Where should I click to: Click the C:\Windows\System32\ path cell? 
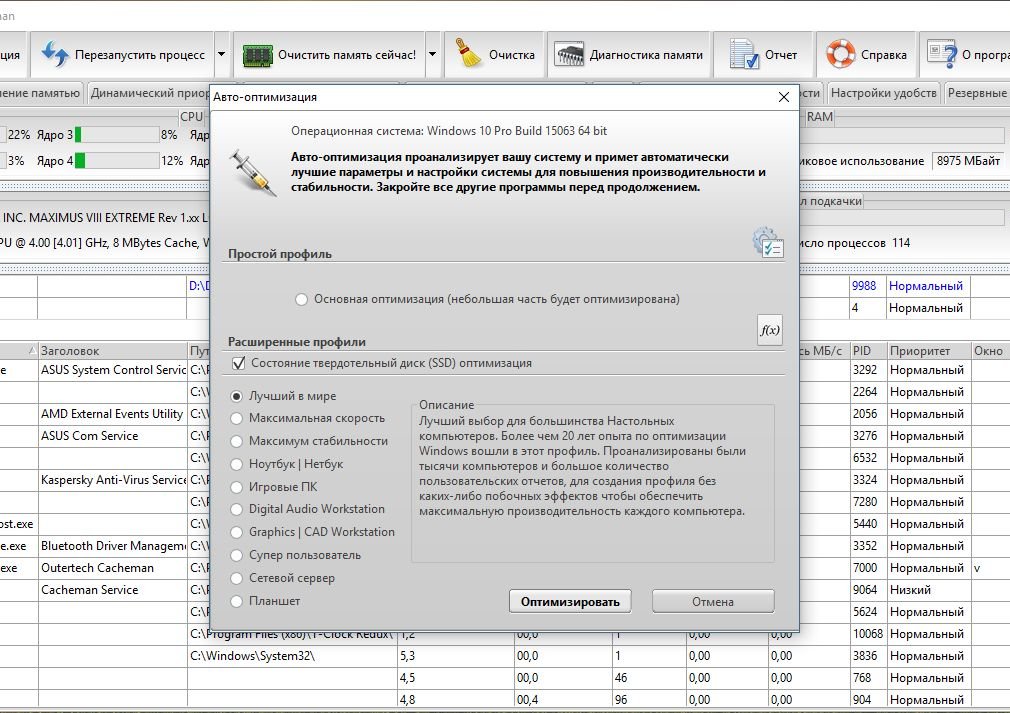point(292,656)
